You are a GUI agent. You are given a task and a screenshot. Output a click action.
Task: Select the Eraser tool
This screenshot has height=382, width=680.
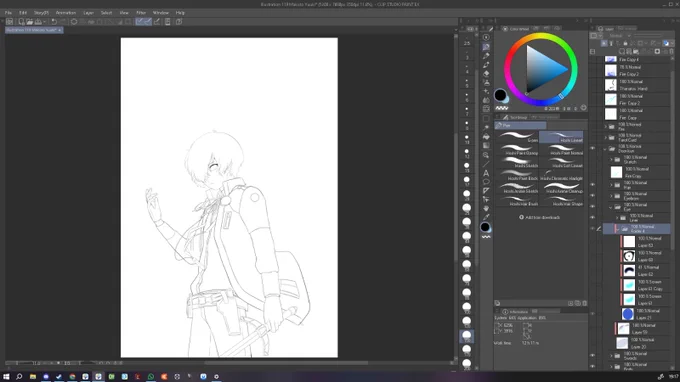486,74
